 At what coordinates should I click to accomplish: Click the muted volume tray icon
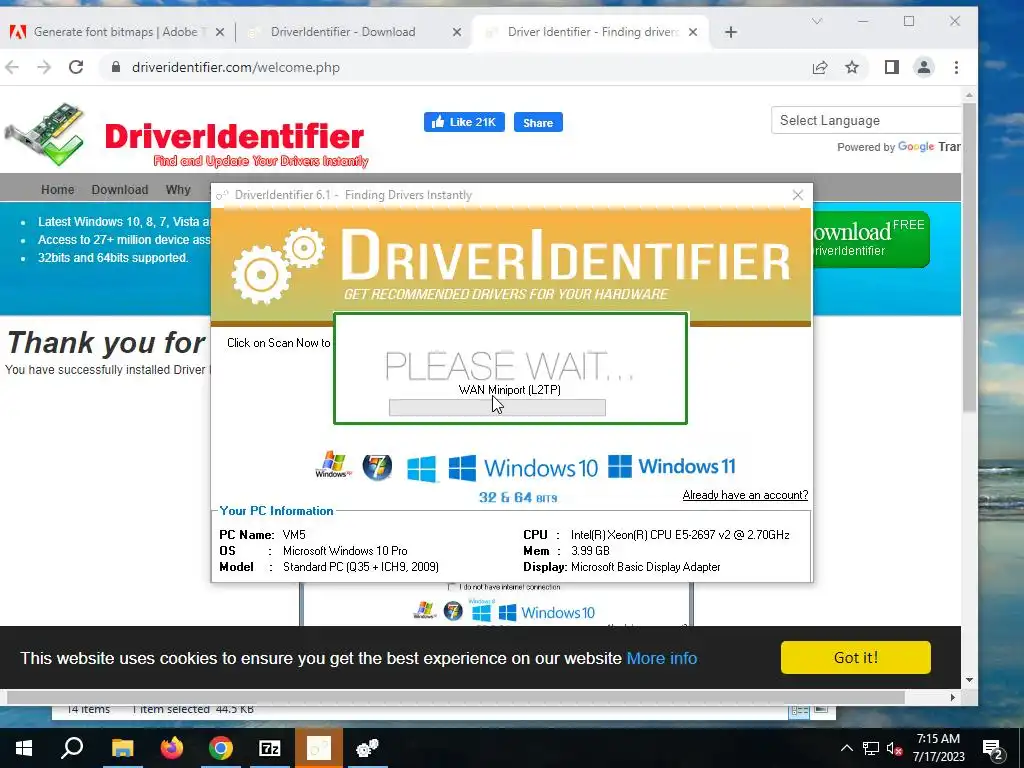[895, 748]
